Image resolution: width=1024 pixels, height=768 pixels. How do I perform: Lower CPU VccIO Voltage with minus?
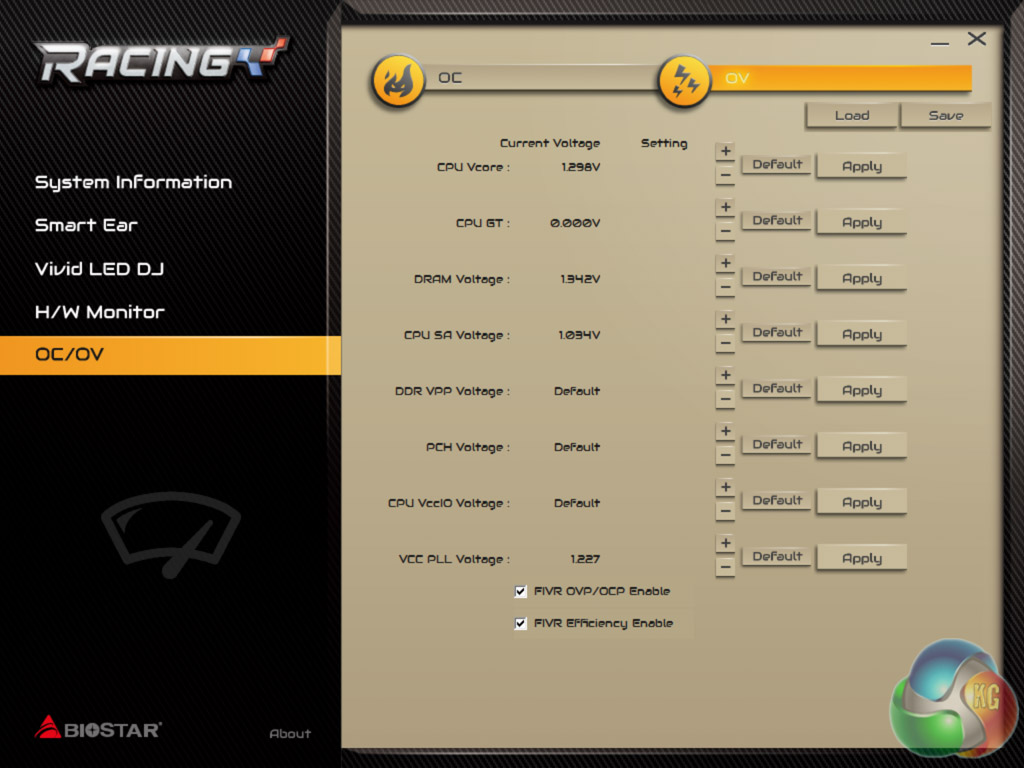pos(725,511)
